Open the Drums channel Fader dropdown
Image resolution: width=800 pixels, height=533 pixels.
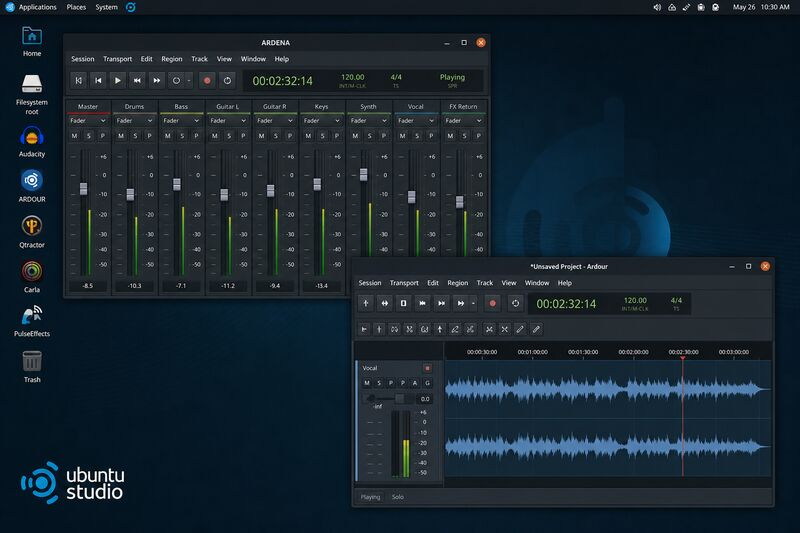[x=134, y=121]
